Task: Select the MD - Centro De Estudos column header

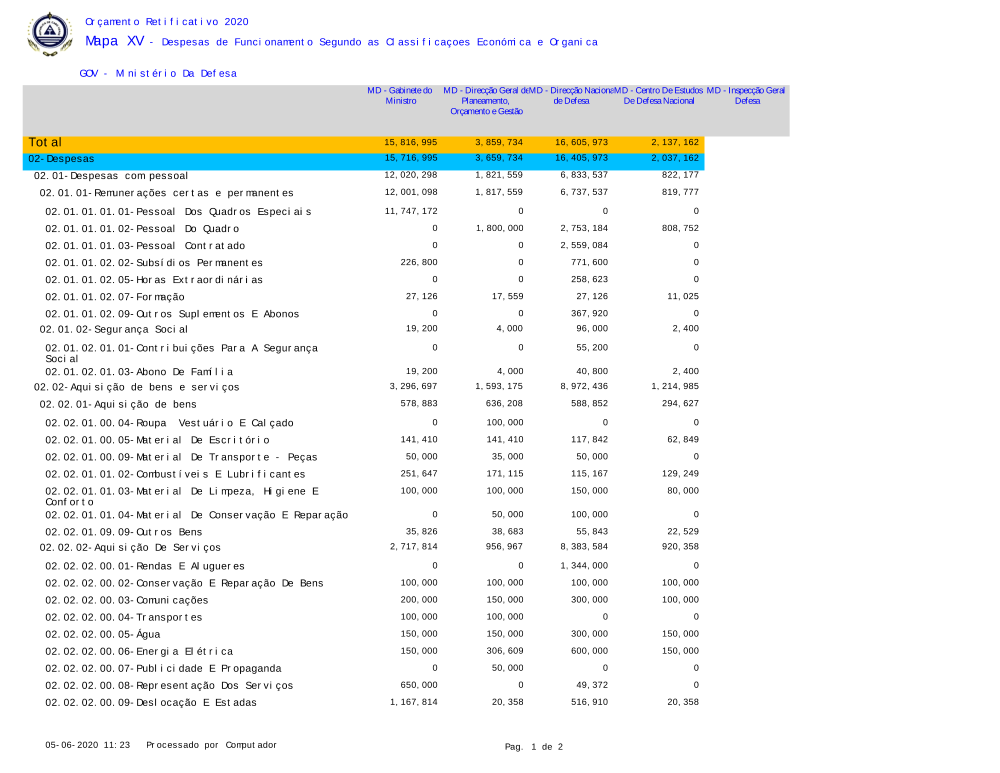Action: [658, 96]
